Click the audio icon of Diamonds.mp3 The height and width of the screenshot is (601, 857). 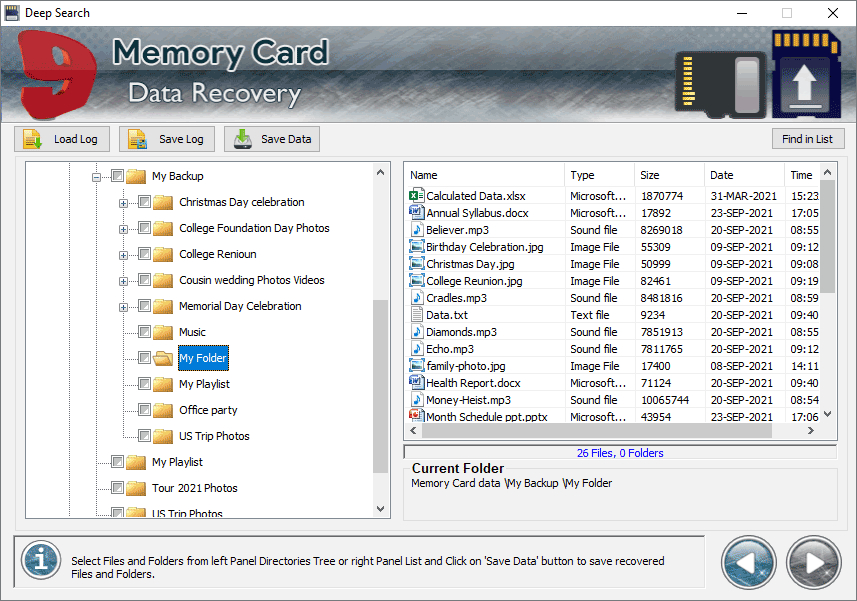pyautogui.click(x=416, y=331)
